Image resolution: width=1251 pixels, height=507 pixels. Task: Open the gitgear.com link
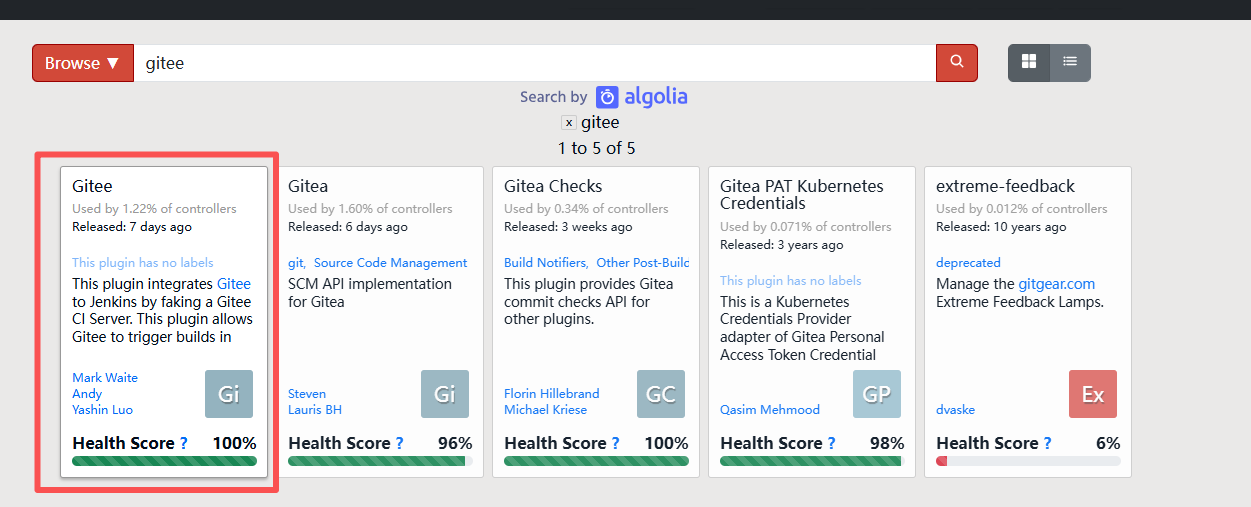tap(1056, 284)
